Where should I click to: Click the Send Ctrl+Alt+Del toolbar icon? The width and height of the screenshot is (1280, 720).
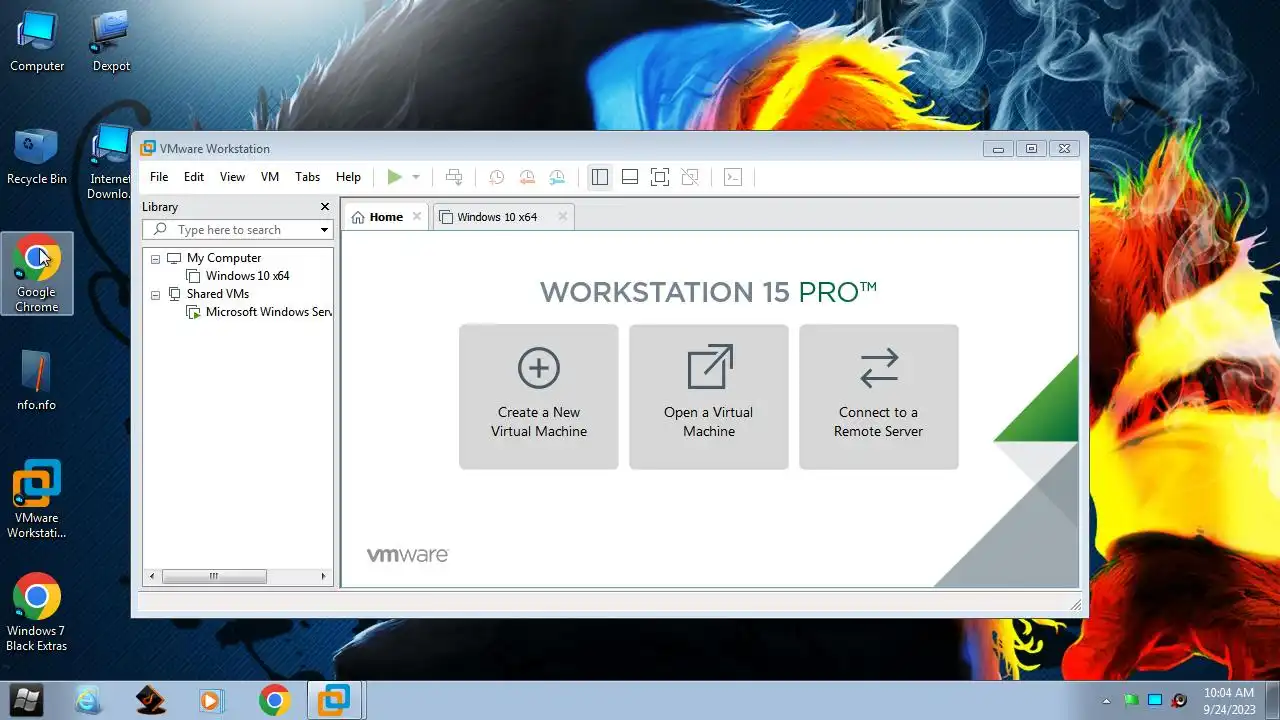click(x=454, y=177)
